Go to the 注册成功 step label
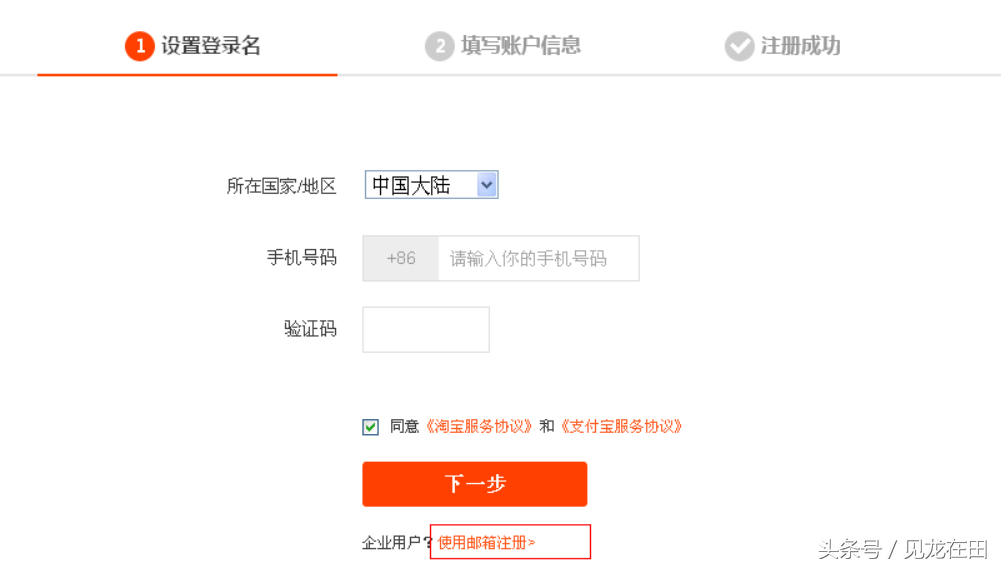This screenshot has width=1002, height=568. [800, 46]
